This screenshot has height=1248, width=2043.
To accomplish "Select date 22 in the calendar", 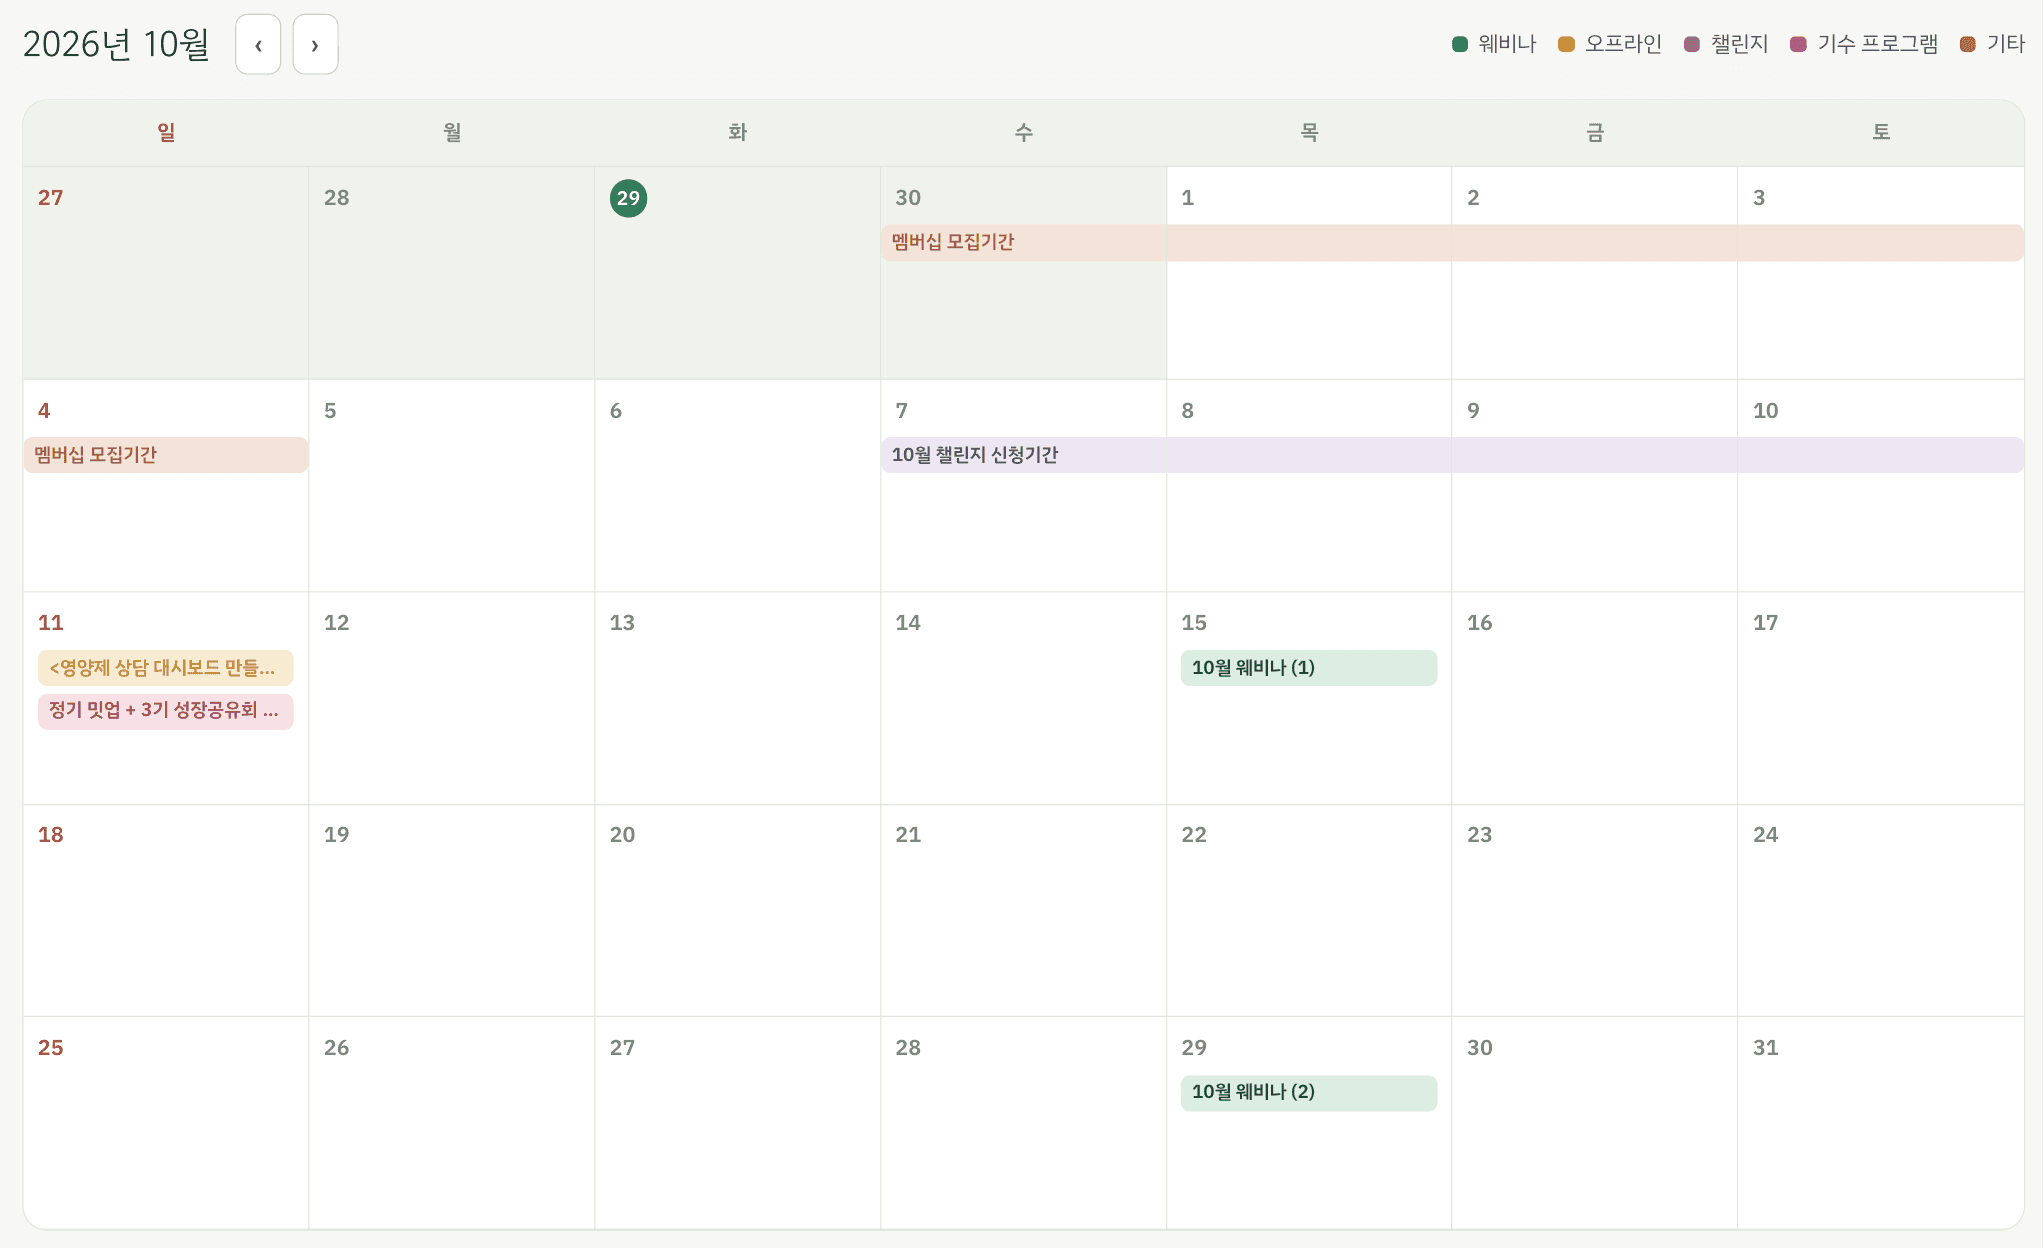I will [1194, 835].
